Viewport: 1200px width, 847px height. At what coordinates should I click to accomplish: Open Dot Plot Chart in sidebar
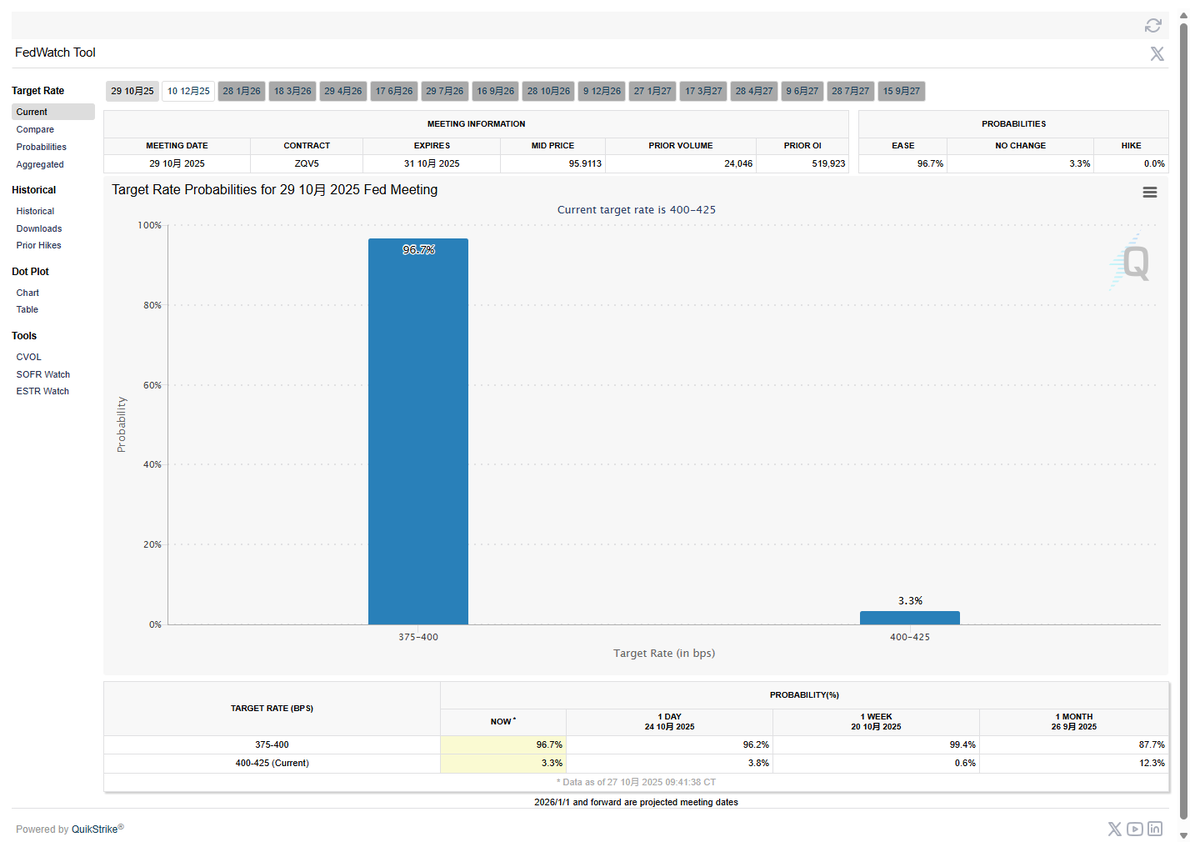[x=28, y=293]
